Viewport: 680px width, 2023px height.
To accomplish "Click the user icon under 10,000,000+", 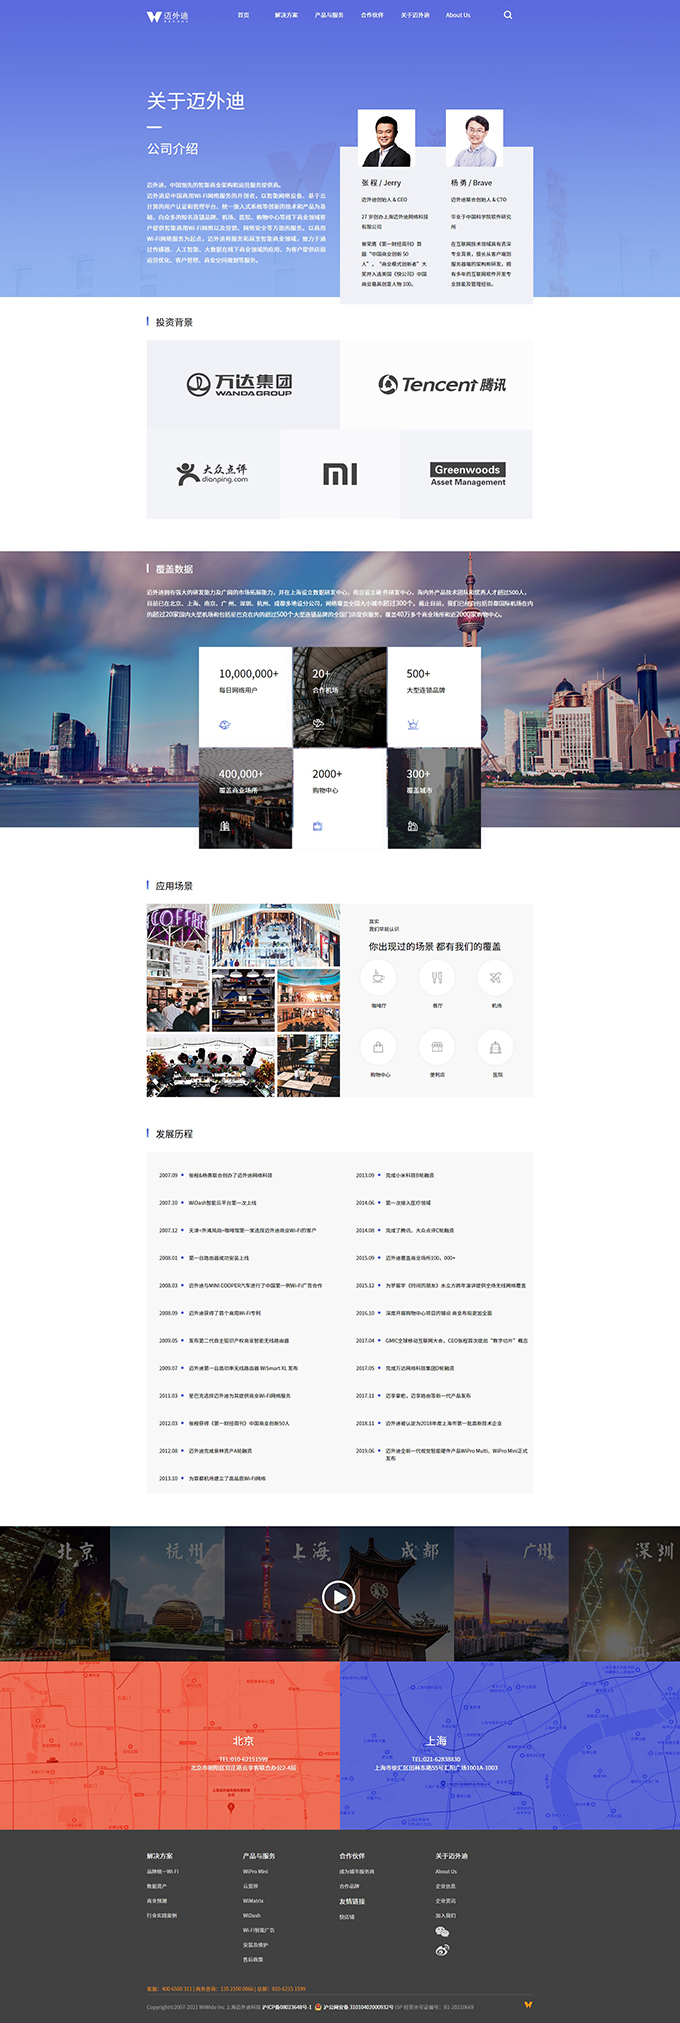I will coord(224,724).
